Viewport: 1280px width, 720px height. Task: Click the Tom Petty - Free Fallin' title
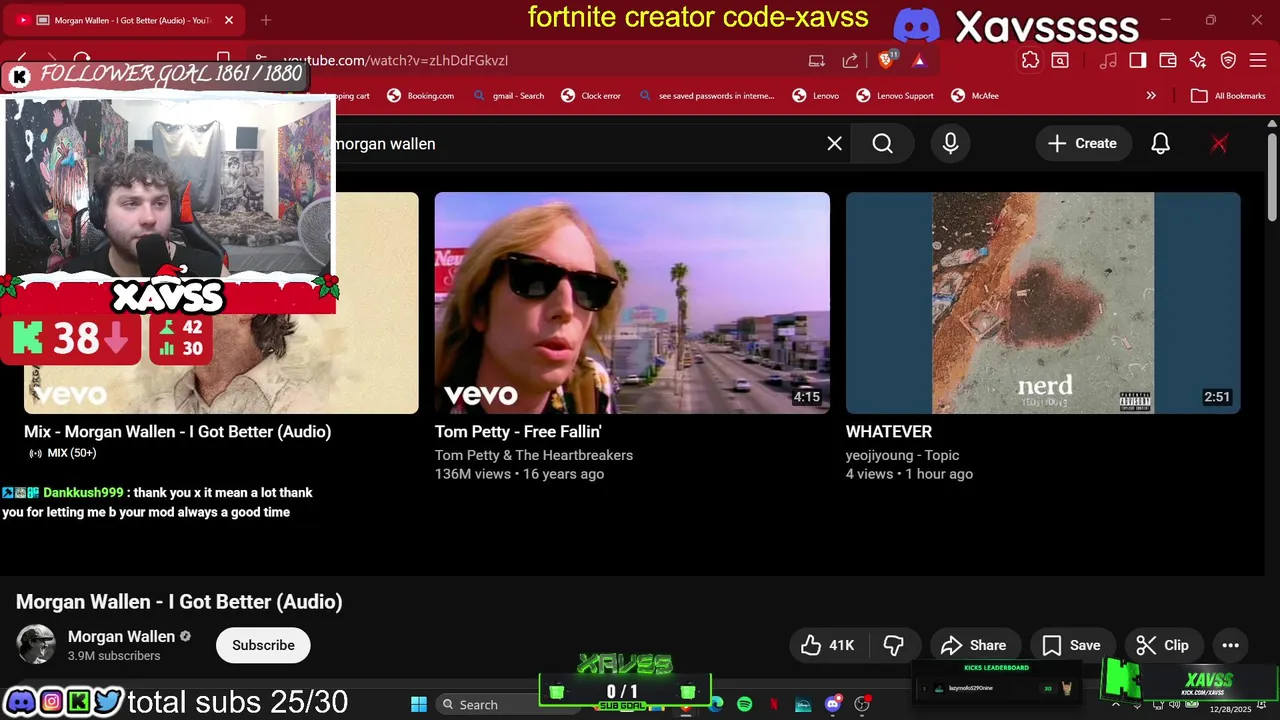[518, 432]
